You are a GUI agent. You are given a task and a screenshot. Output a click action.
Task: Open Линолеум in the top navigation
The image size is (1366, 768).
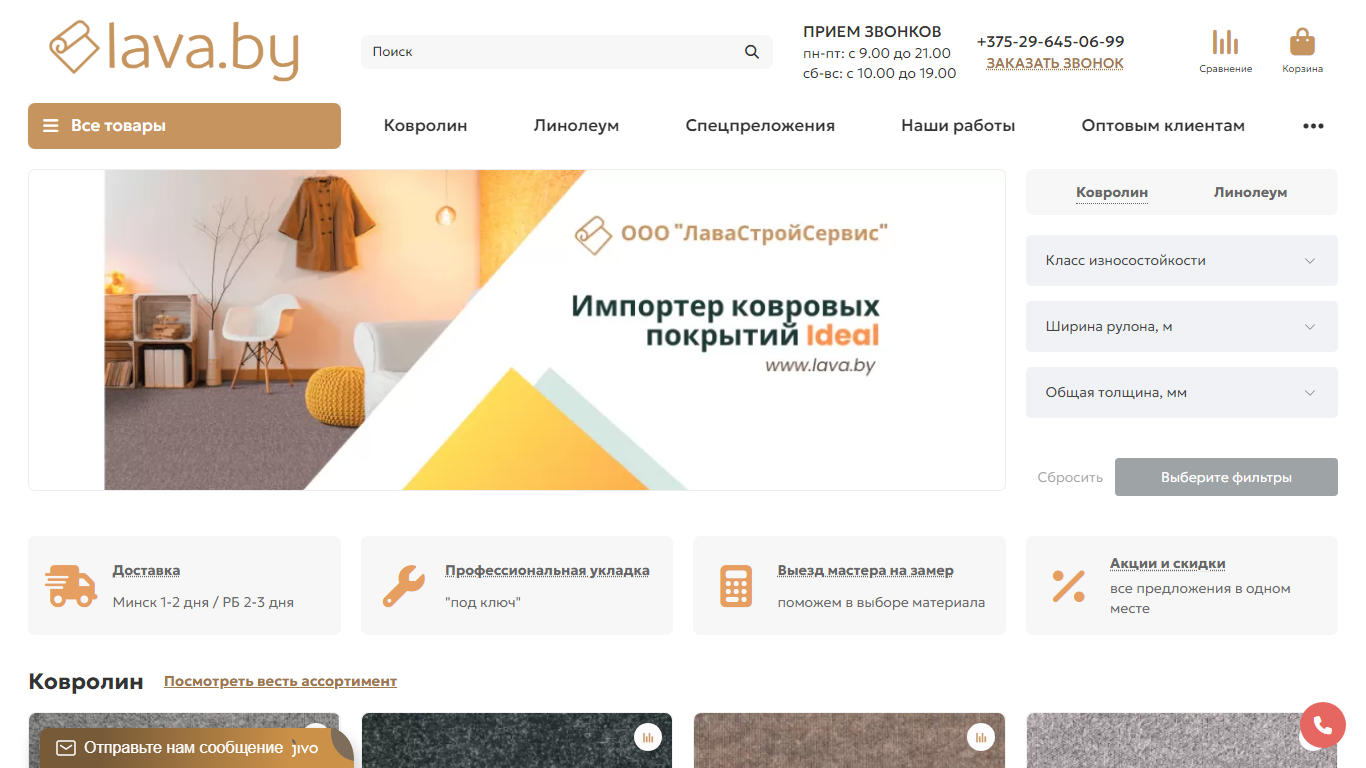tap(576, 126)
